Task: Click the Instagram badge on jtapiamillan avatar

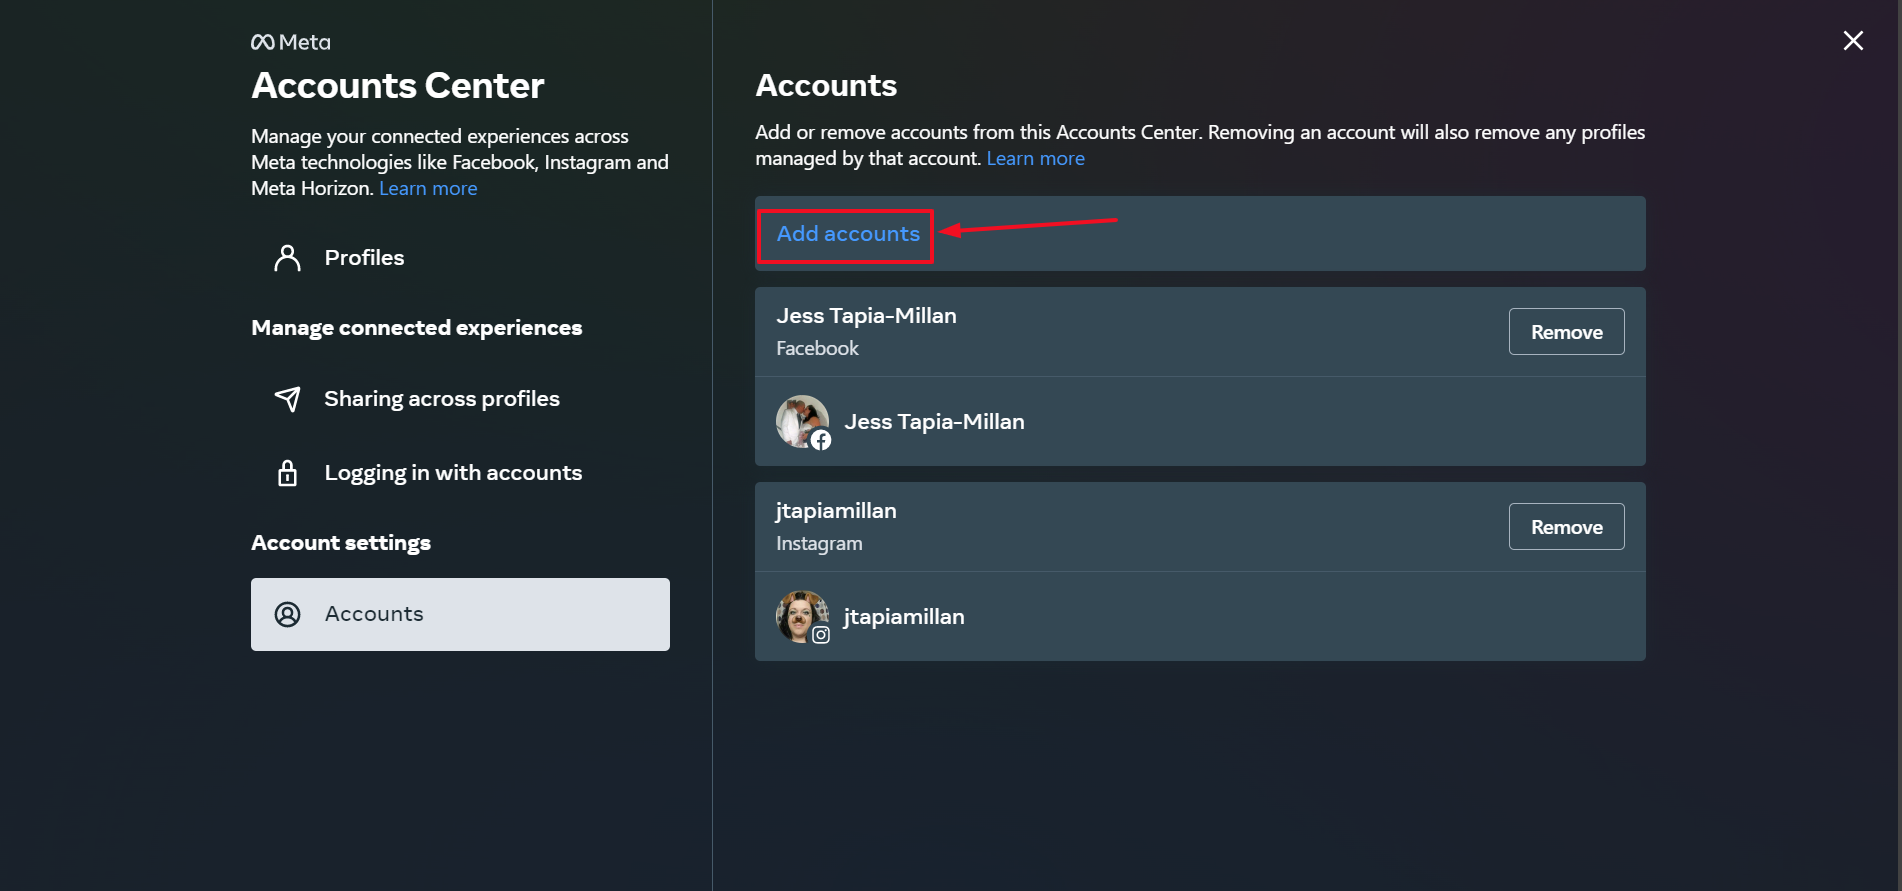Action: click(821, 635)
